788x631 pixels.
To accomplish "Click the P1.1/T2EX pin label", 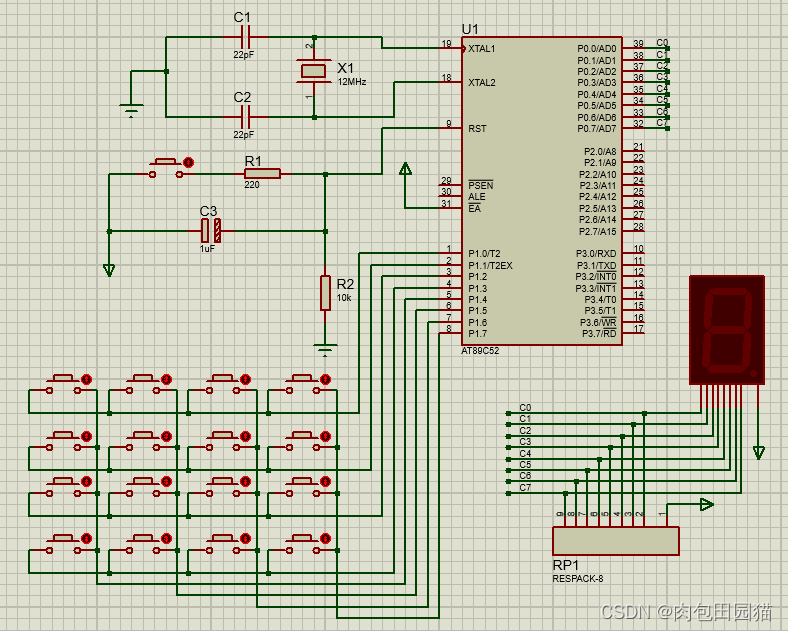I will point(490,265).
